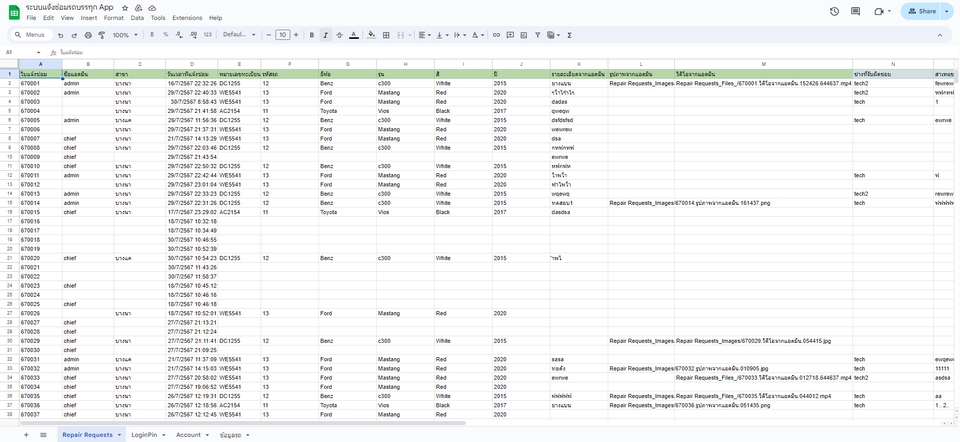
Task: Open version history clock icon
Action: tap(834, 11)
